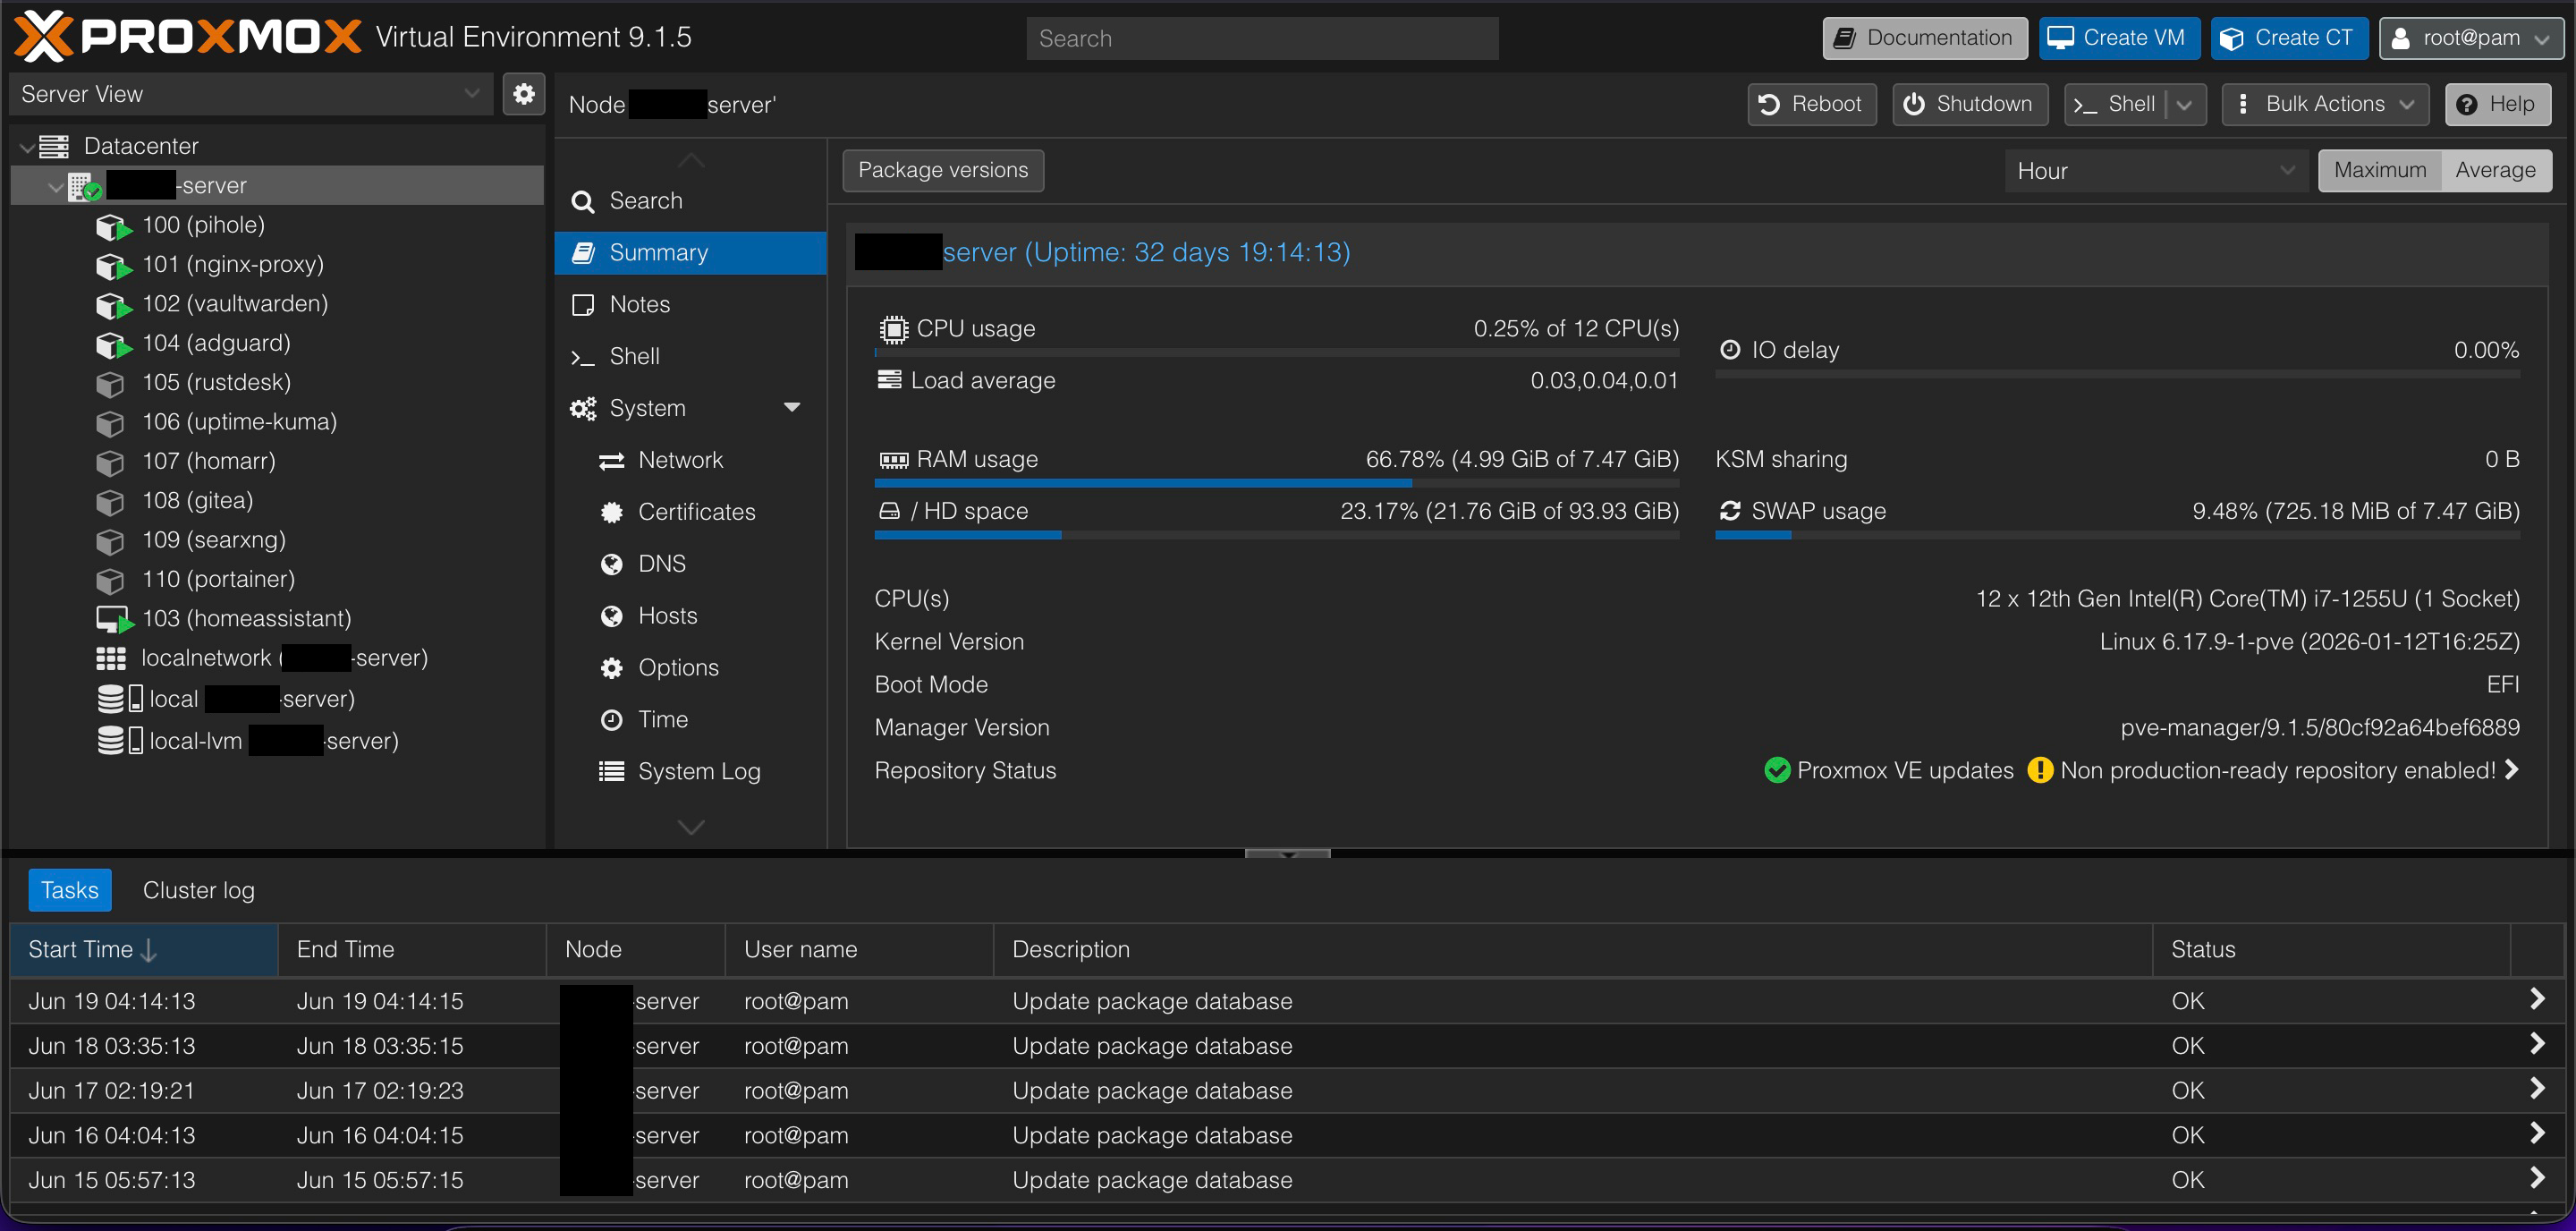Switch to the Tasks tab

click(70, 891)
